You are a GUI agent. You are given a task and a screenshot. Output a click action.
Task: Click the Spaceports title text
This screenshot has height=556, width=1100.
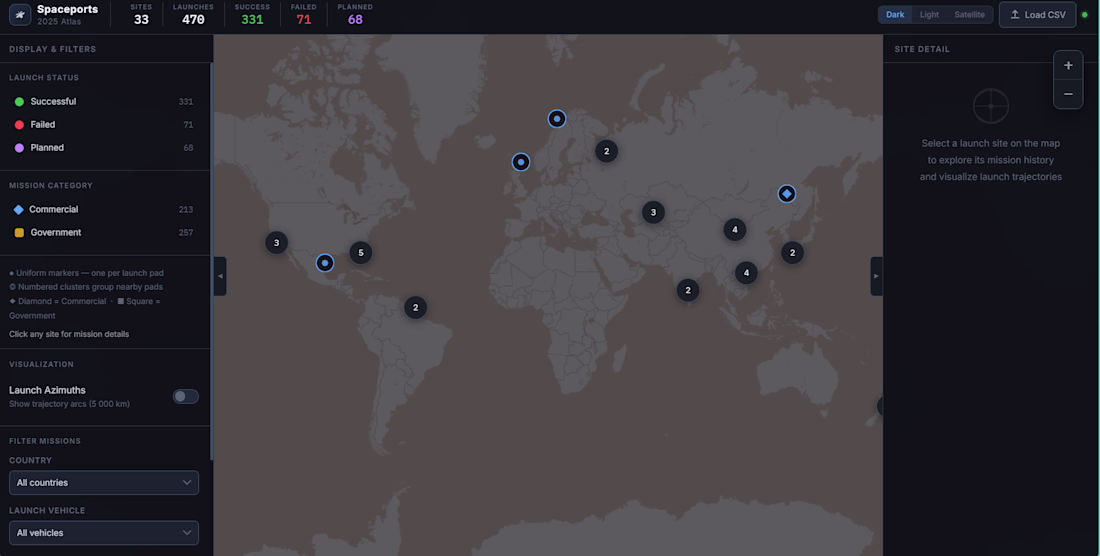[67, 9]
